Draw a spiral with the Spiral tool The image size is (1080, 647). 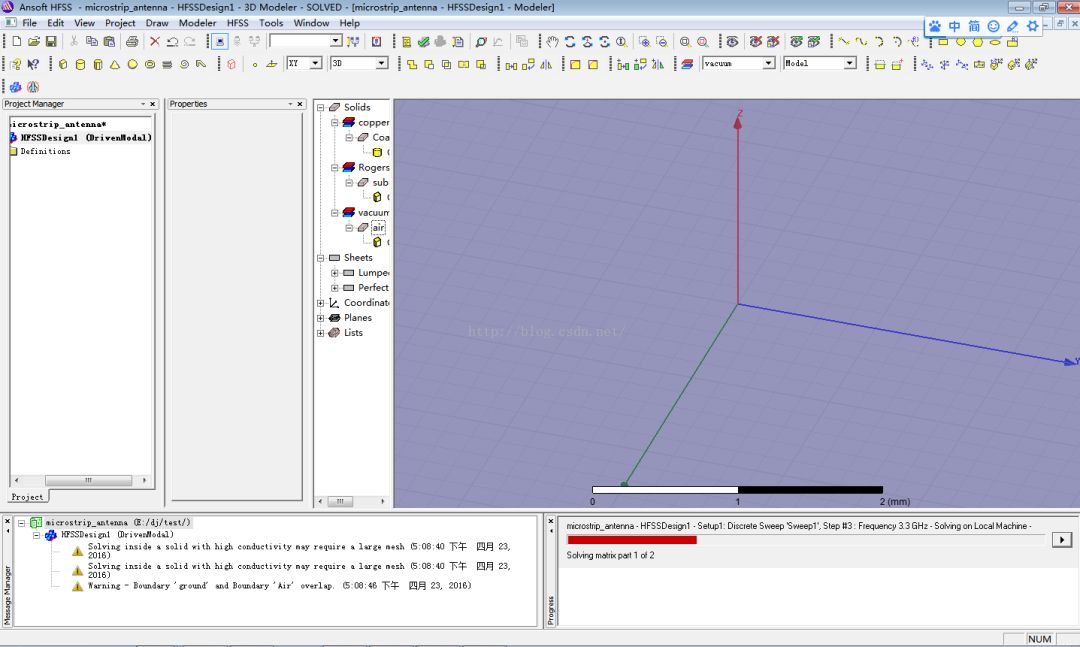[x=184, y=64]
